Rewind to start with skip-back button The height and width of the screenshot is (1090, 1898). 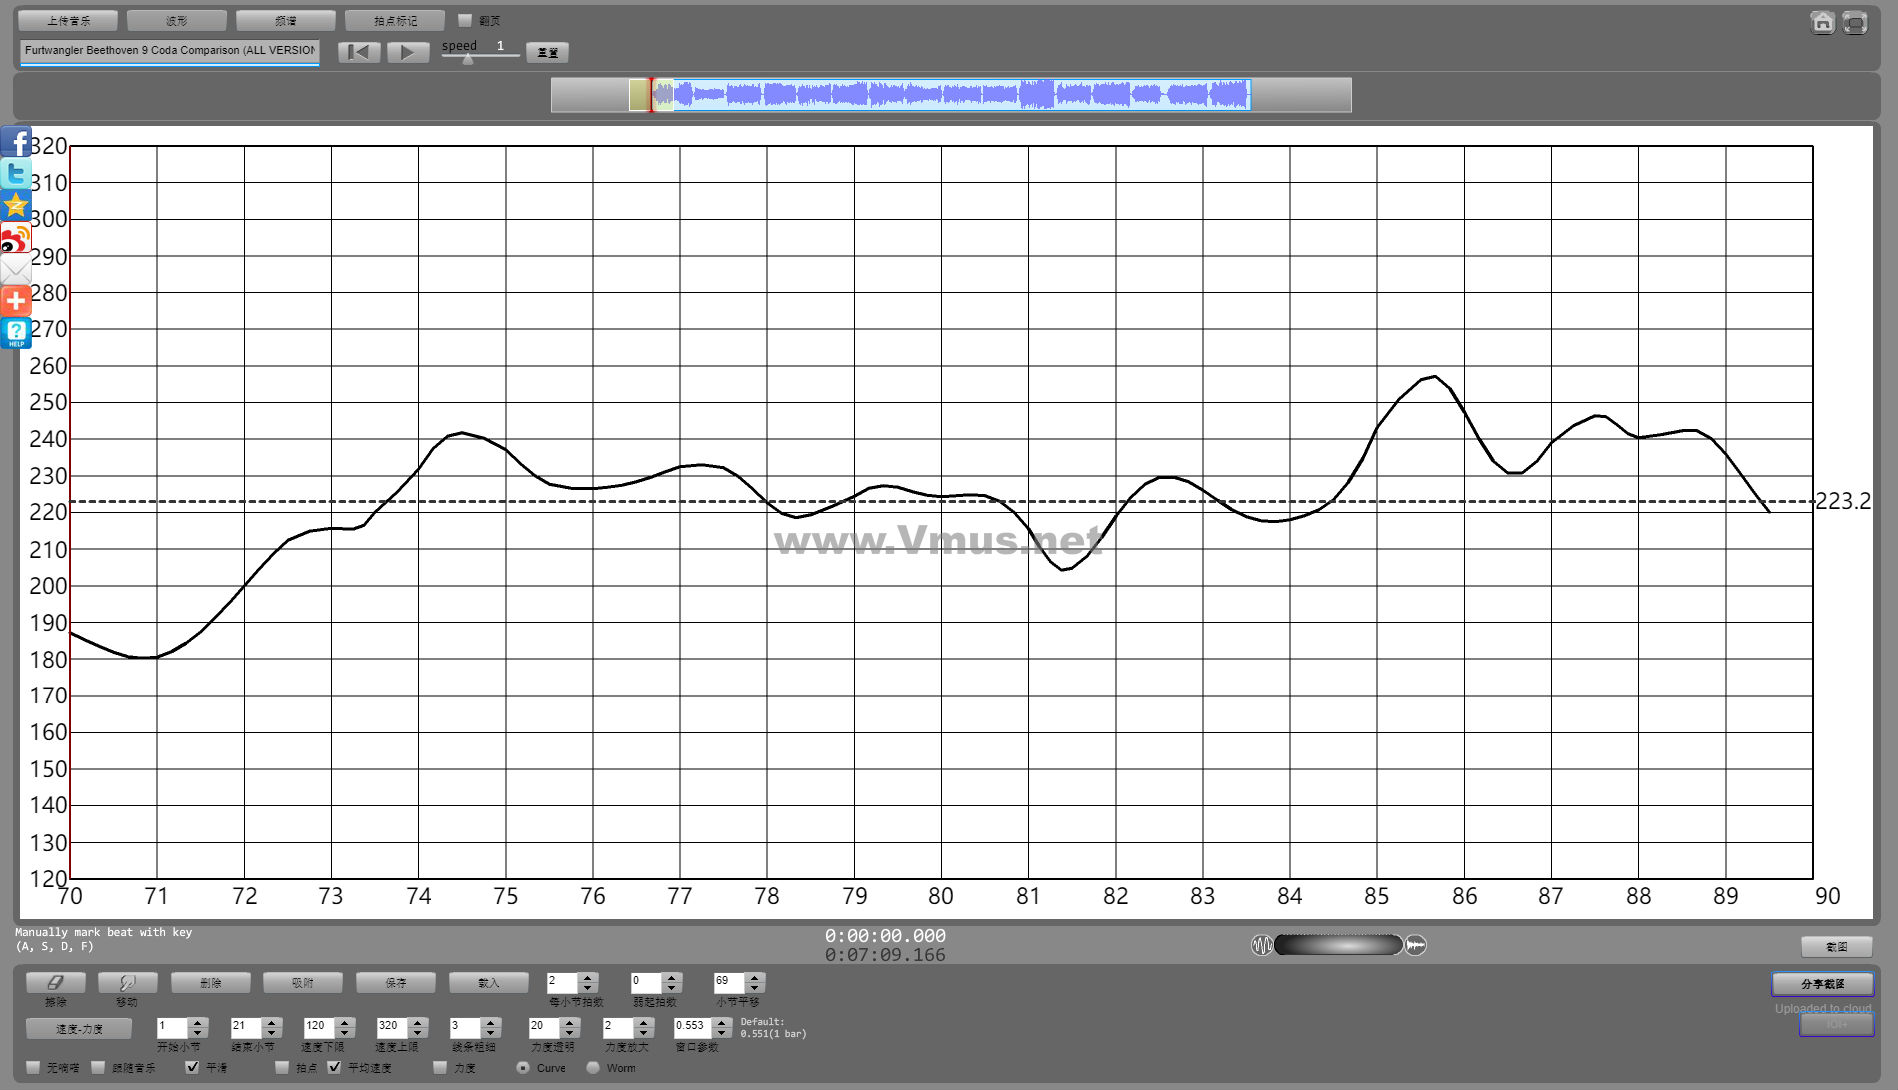click(359, 52)
